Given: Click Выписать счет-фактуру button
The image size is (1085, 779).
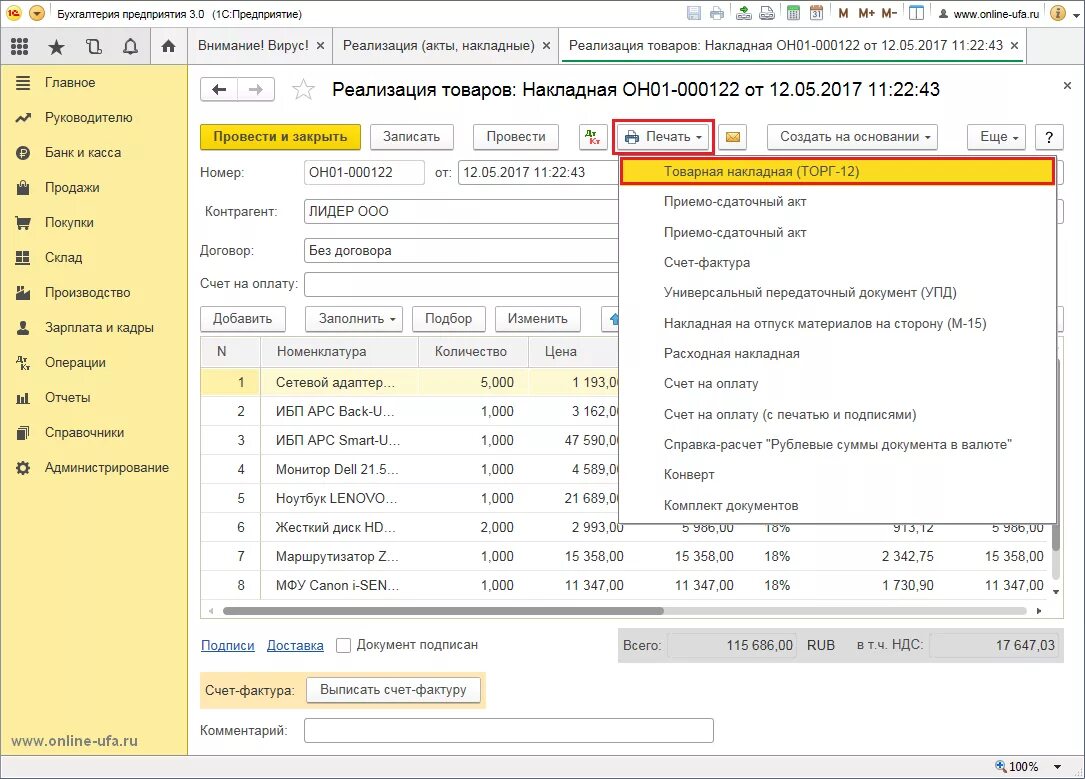Looking at the screenshot, I should tap(393, 690).
